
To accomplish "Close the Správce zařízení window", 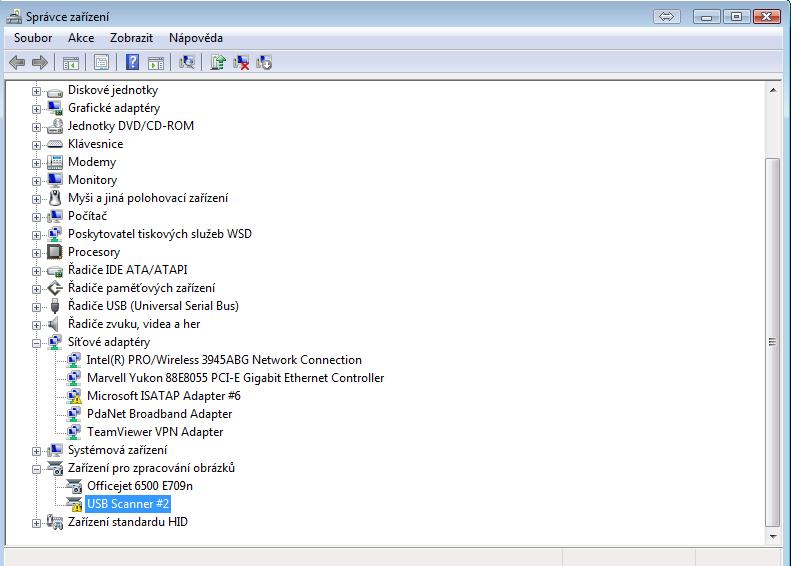I will pyautogui.click(x=767, y=17).
